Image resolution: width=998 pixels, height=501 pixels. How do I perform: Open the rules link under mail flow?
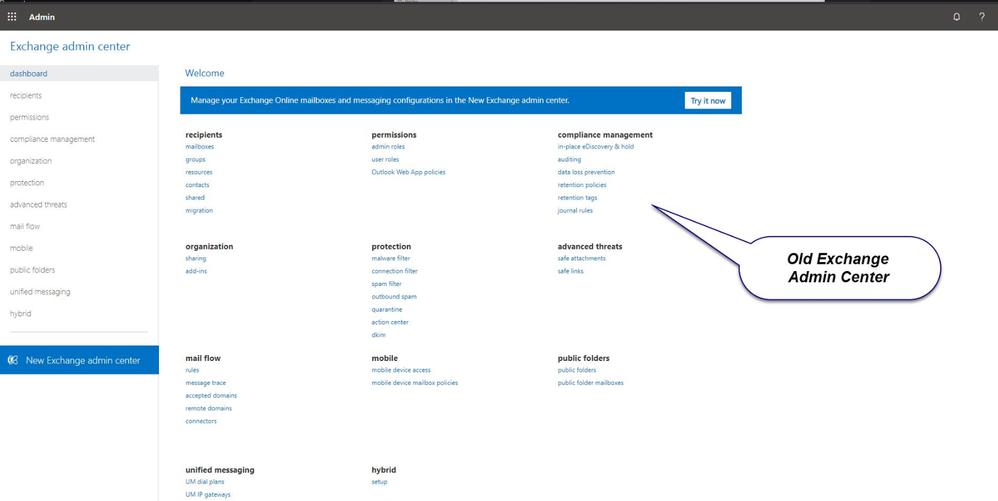pos(192,370)
